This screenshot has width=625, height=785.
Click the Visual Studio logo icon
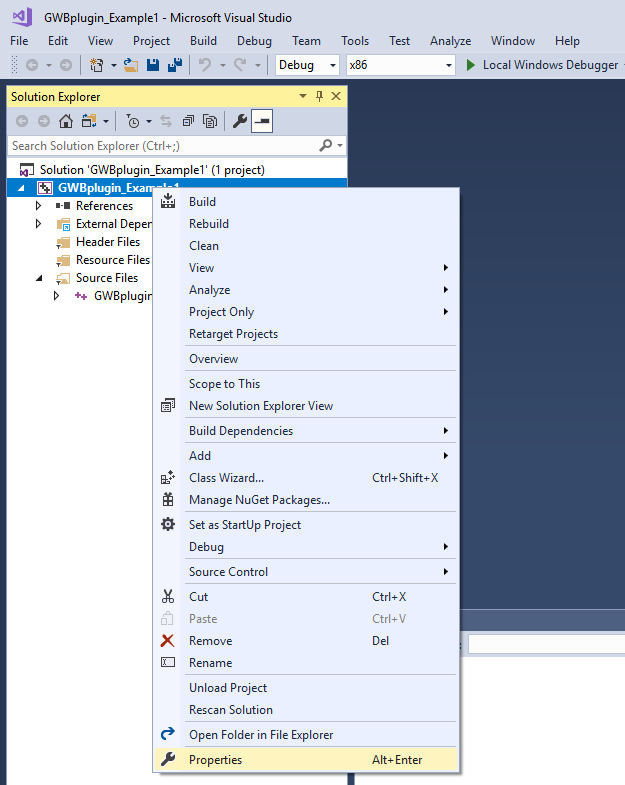[x=22, y=17]
